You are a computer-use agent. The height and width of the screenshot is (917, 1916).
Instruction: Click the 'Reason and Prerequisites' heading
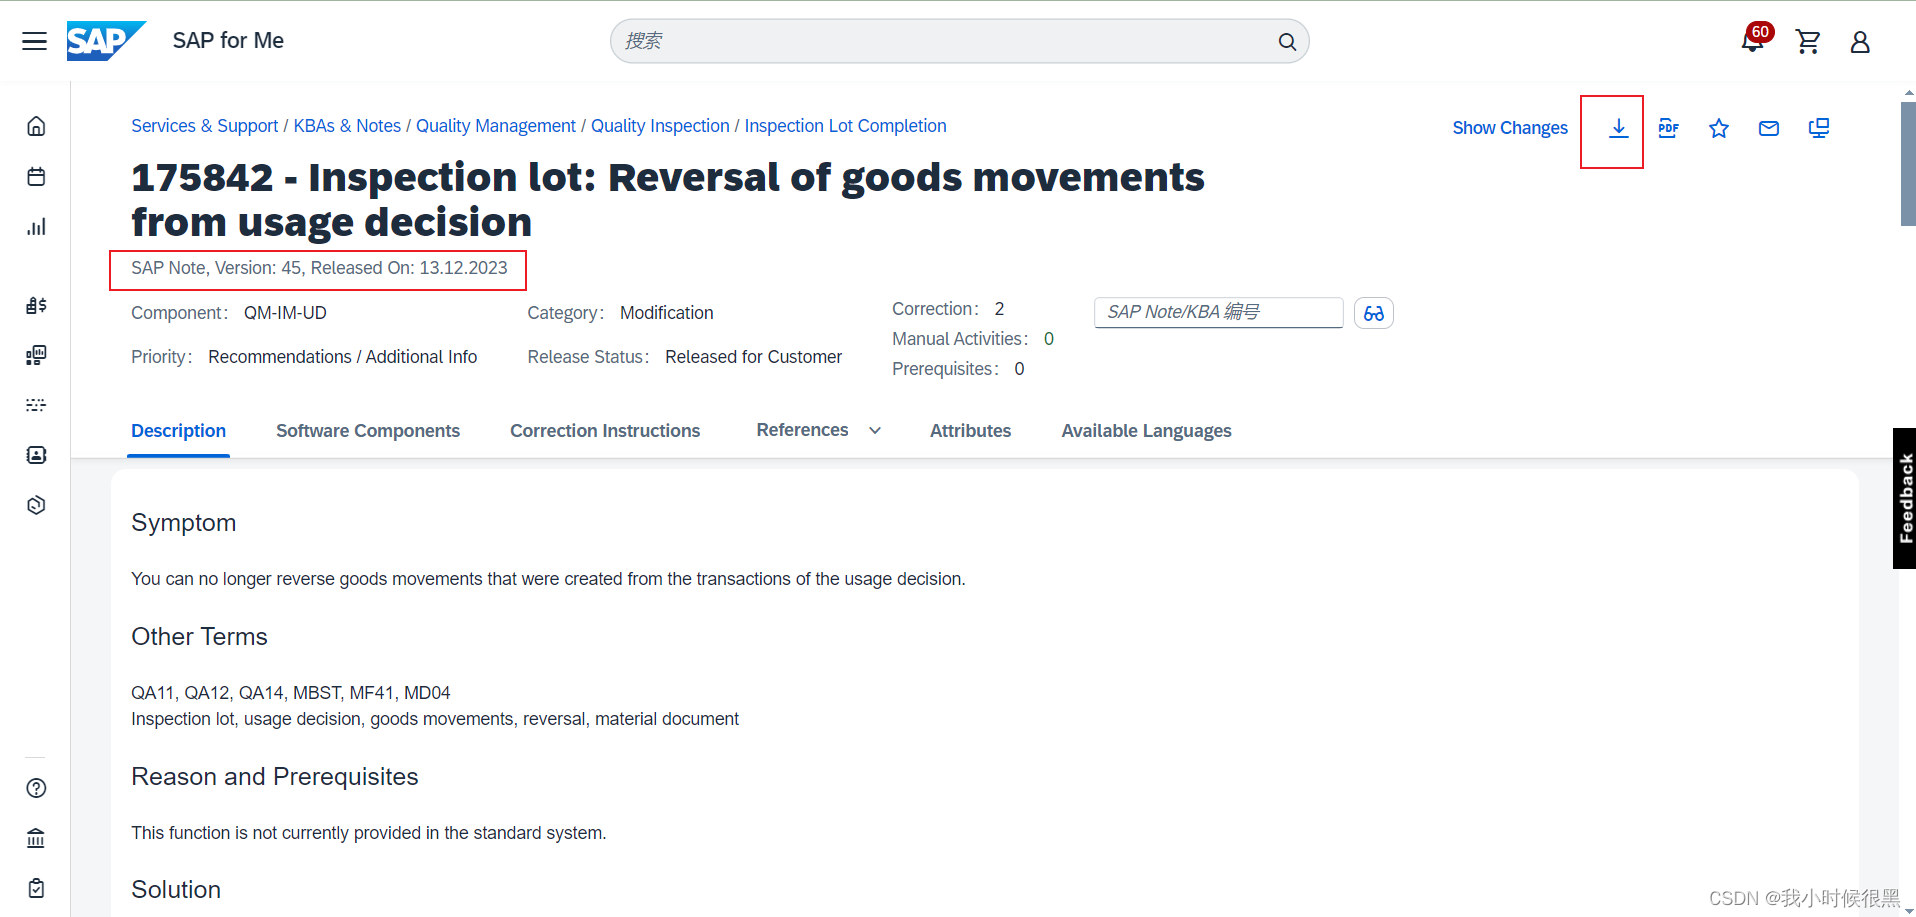[x=275, y=777]
